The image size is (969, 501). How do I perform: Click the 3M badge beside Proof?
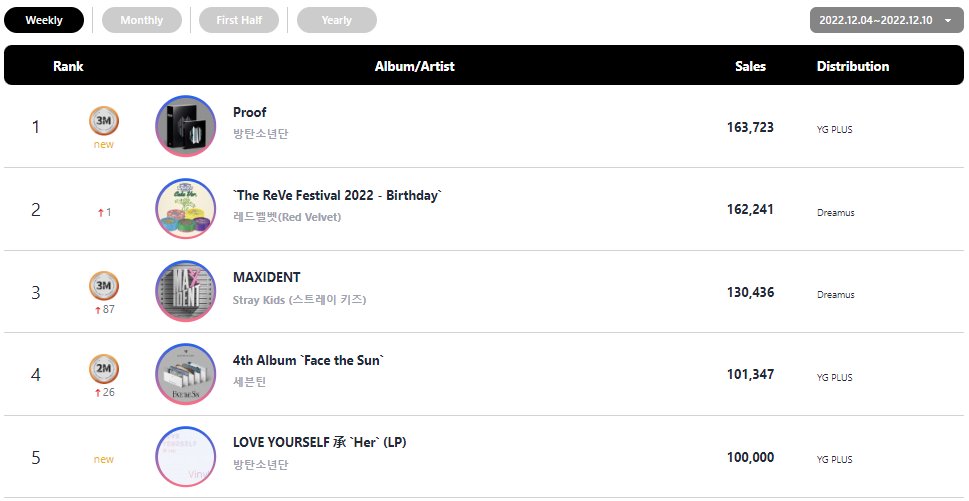click(104, 121)
